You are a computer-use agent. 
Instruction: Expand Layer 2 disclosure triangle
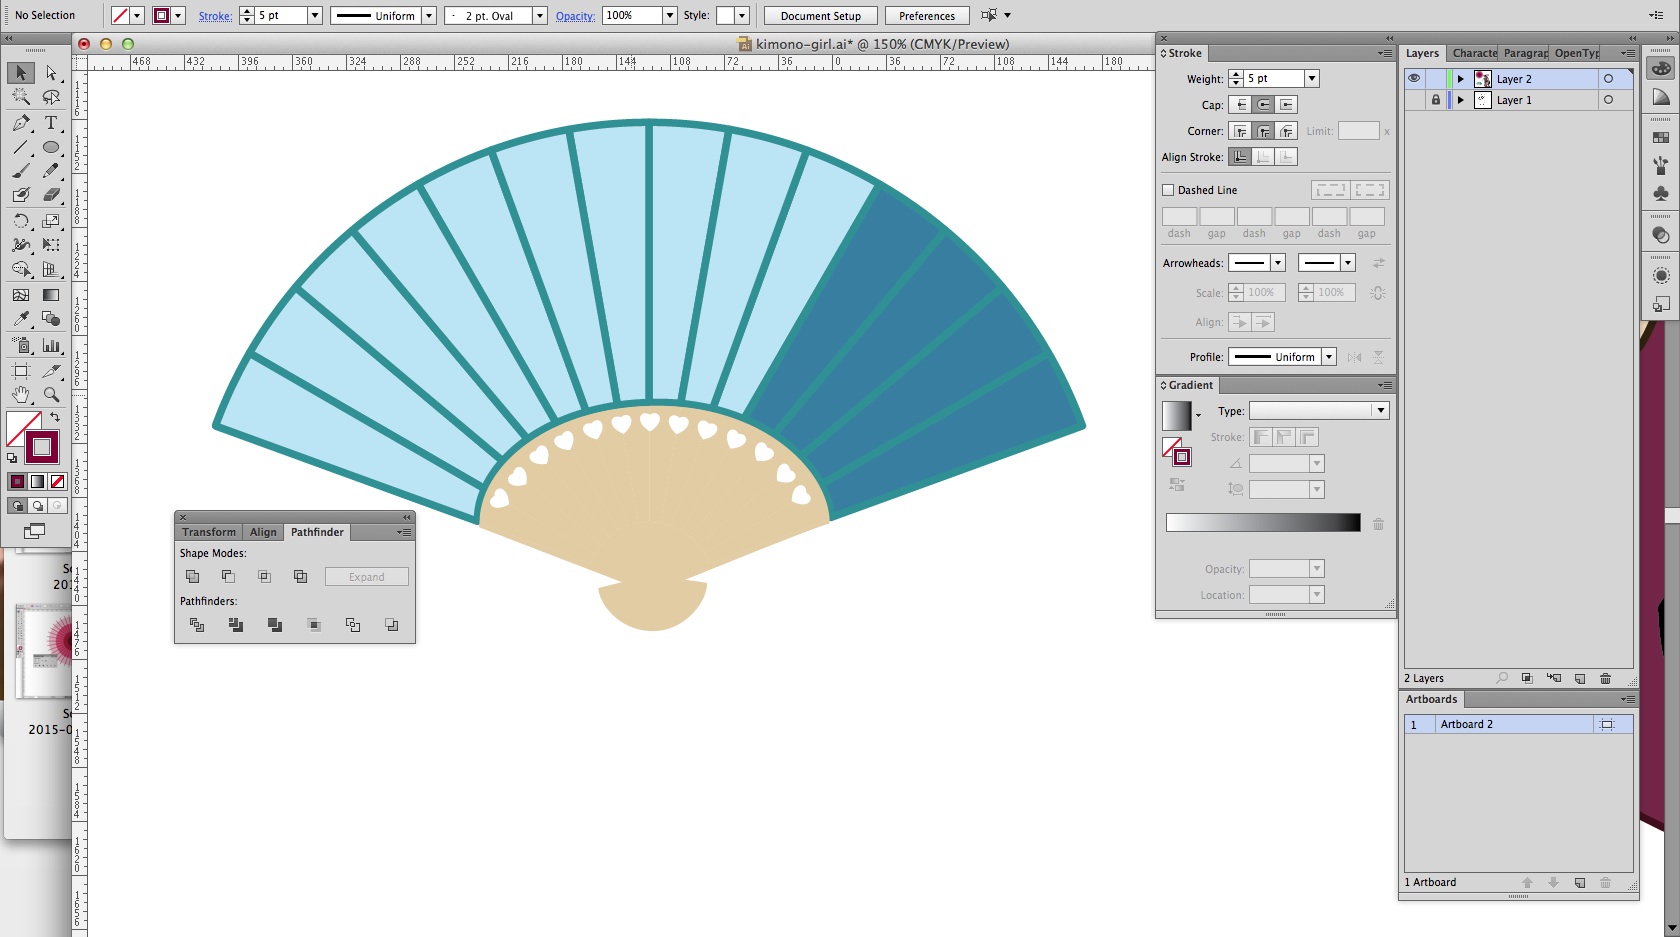(x=1461, y=79)
